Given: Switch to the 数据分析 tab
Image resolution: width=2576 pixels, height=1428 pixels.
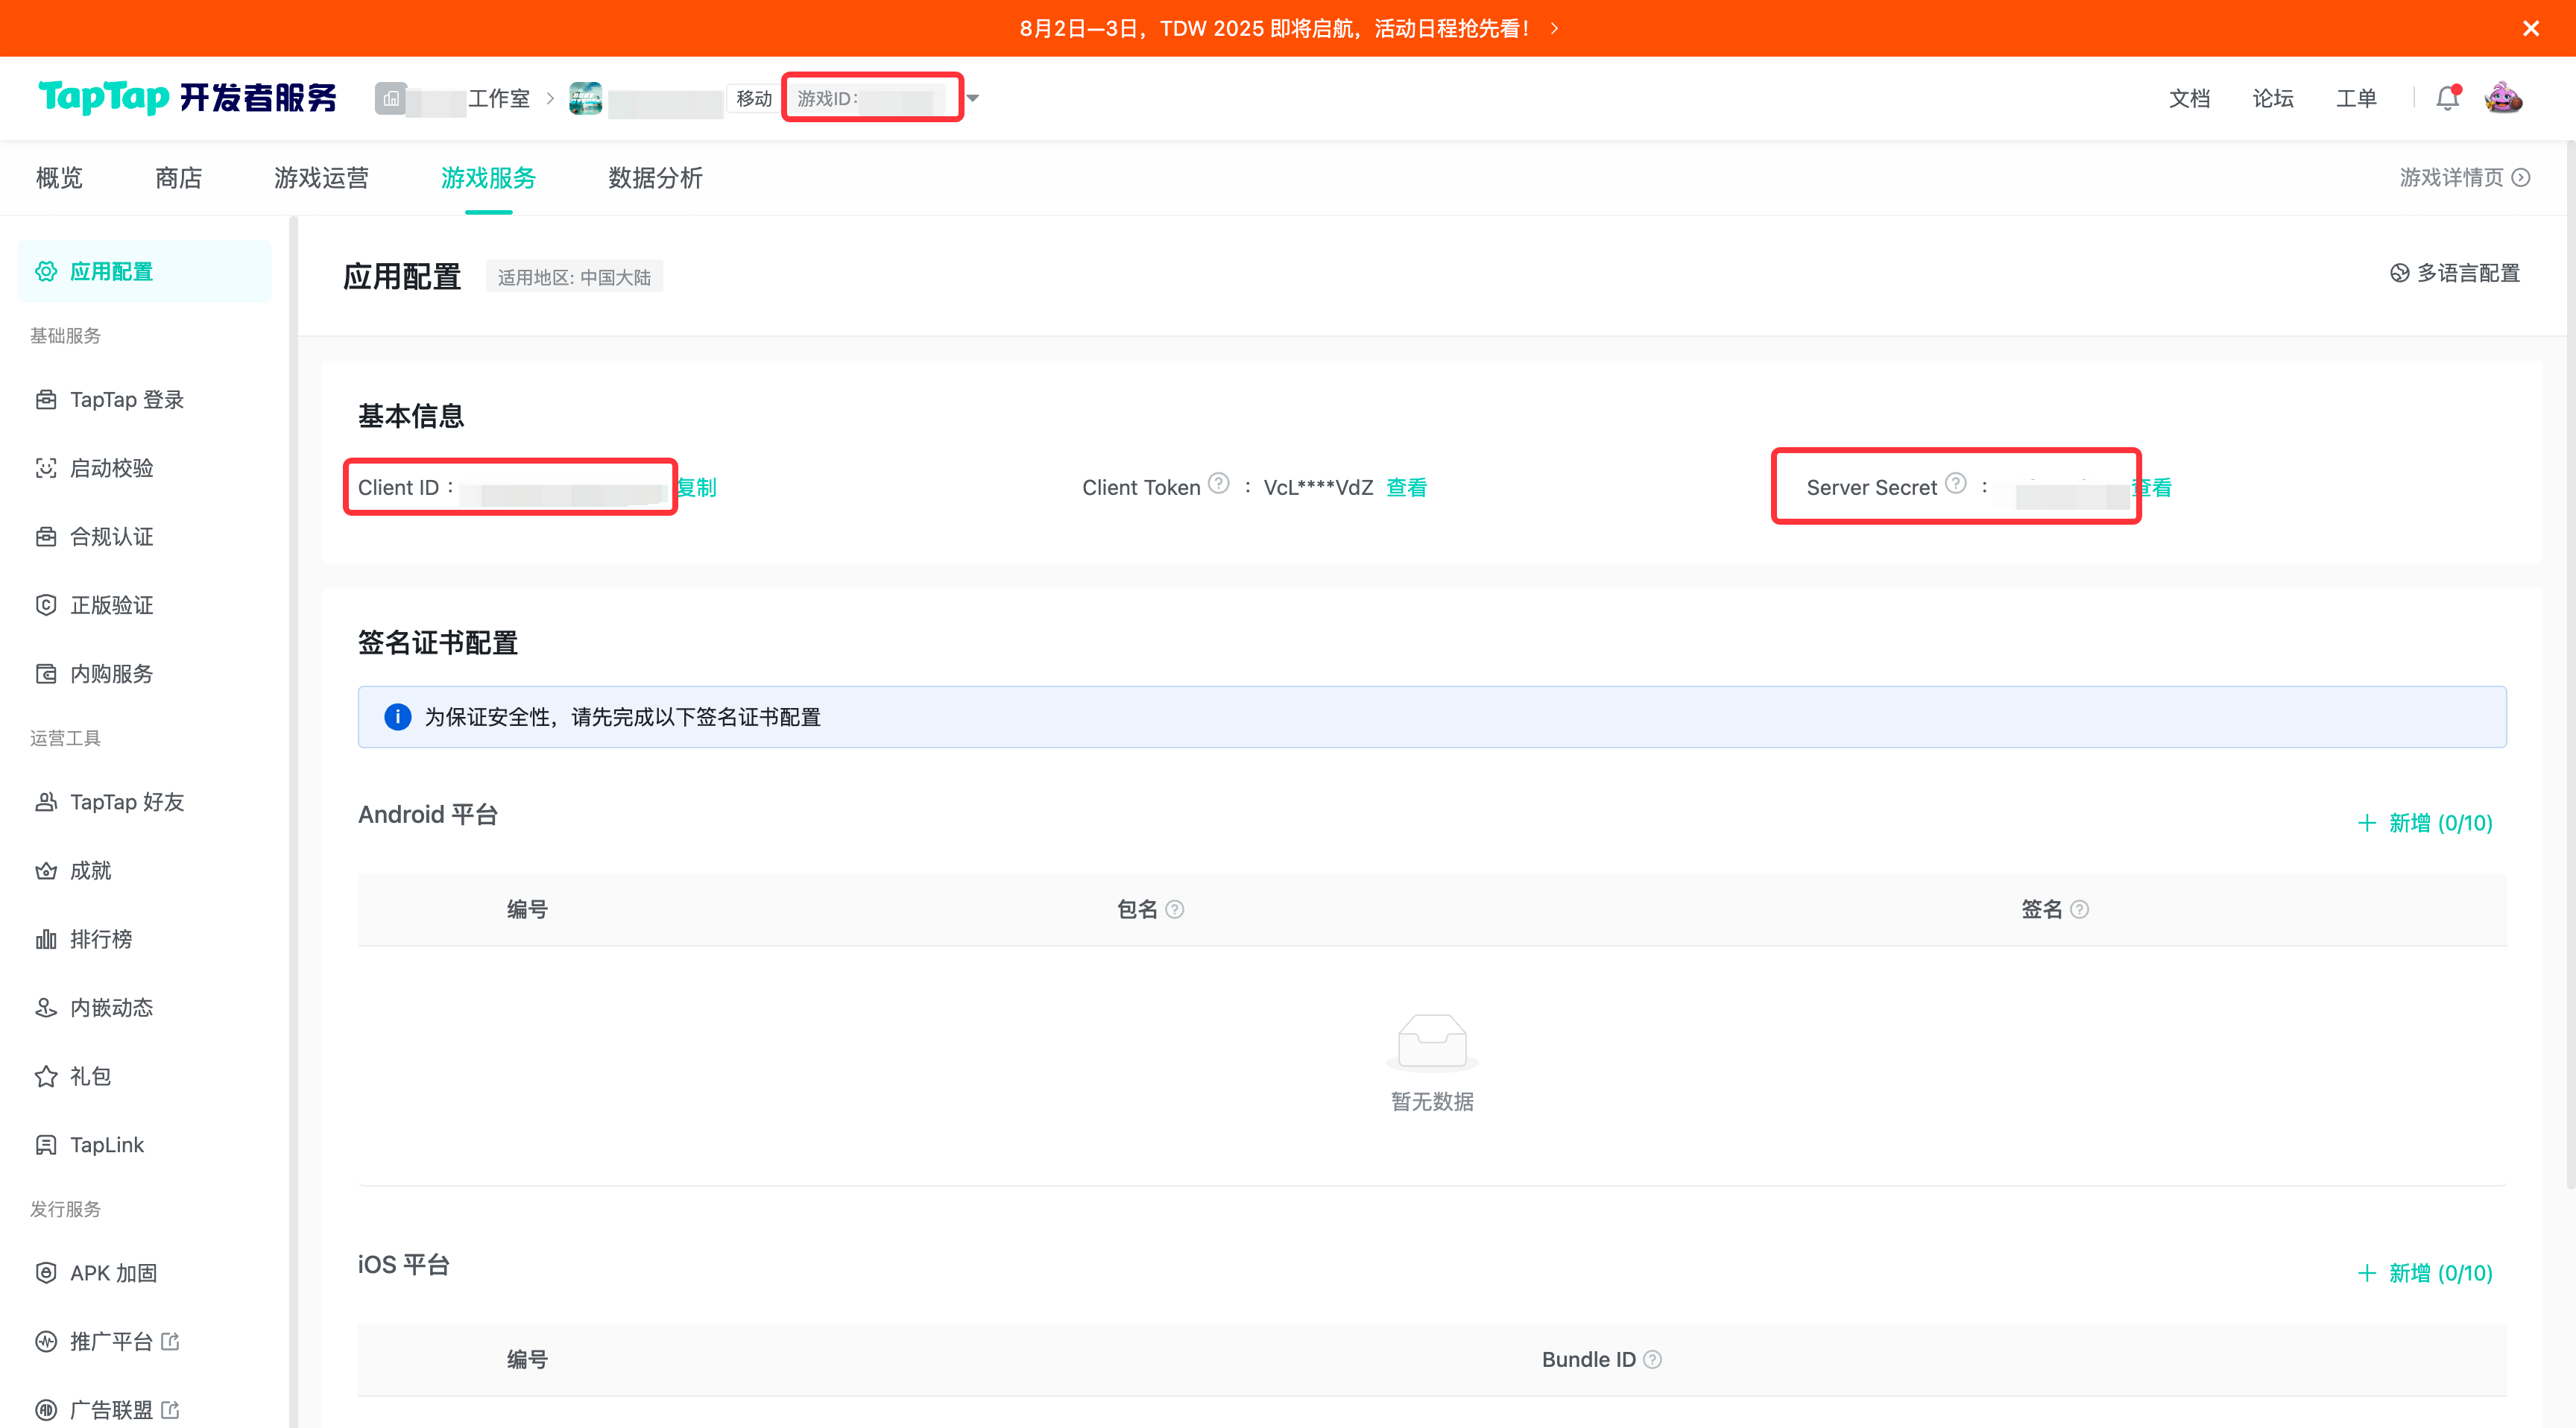Looking at the screenshot, I should (x=655, y=177).
